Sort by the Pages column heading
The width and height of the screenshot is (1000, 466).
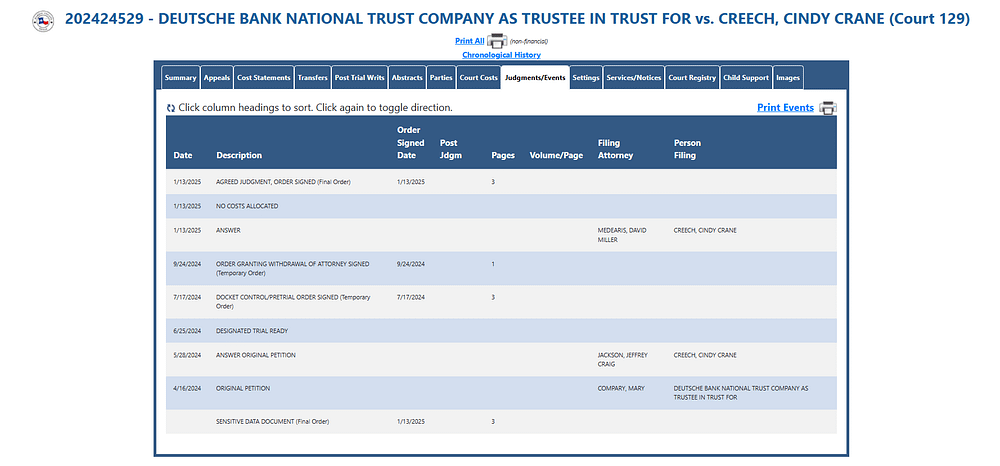coord(503,155)
